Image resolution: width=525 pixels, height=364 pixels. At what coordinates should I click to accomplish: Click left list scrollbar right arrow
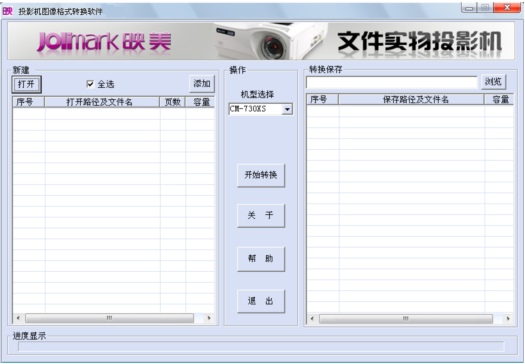[x=209, y=318]
